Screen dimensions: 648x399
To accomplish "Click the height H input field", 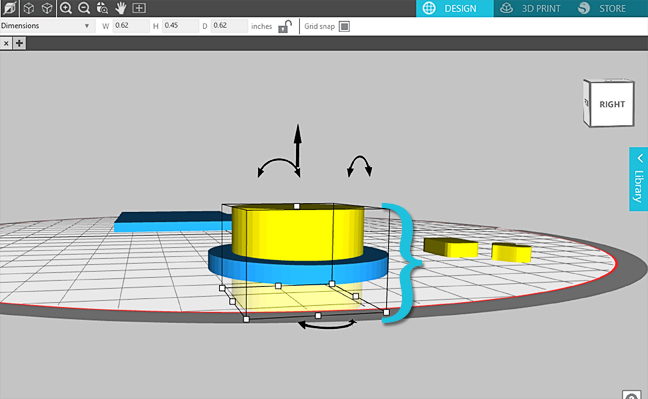I will click(181, 26).
